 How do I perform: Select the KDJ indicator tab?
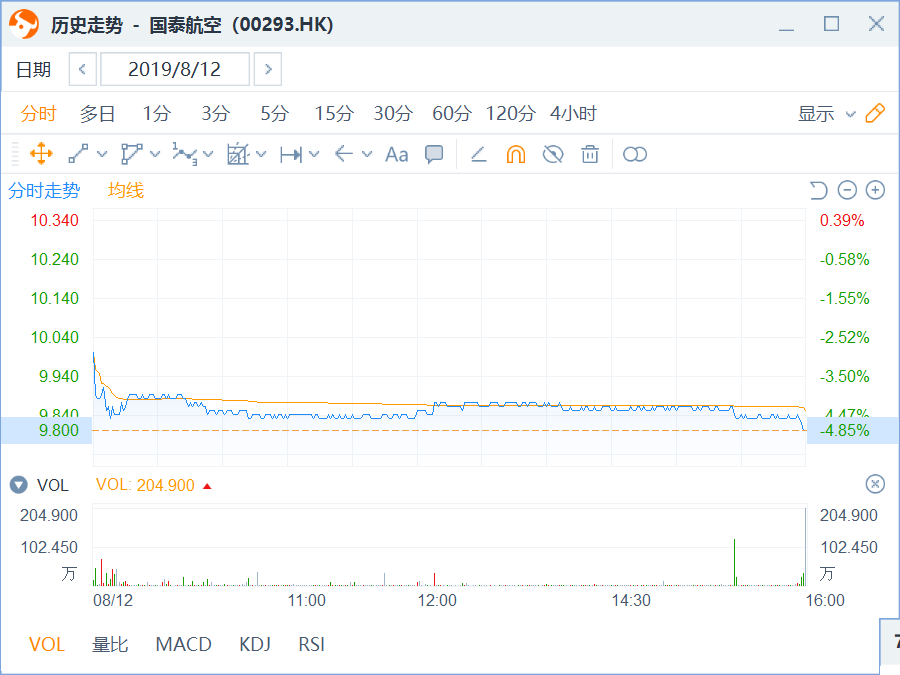point(255,645)
